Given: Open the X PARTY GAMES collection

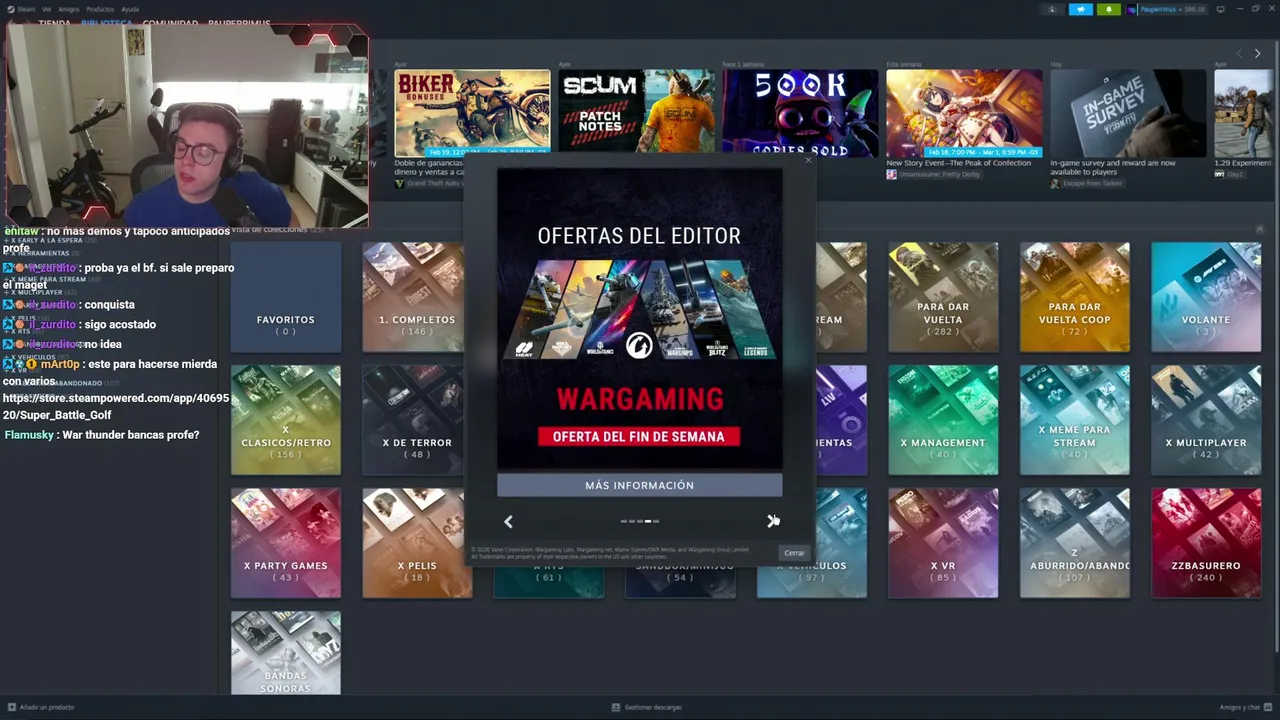Looking at the screenshot, I should click(x=286, y=543).
